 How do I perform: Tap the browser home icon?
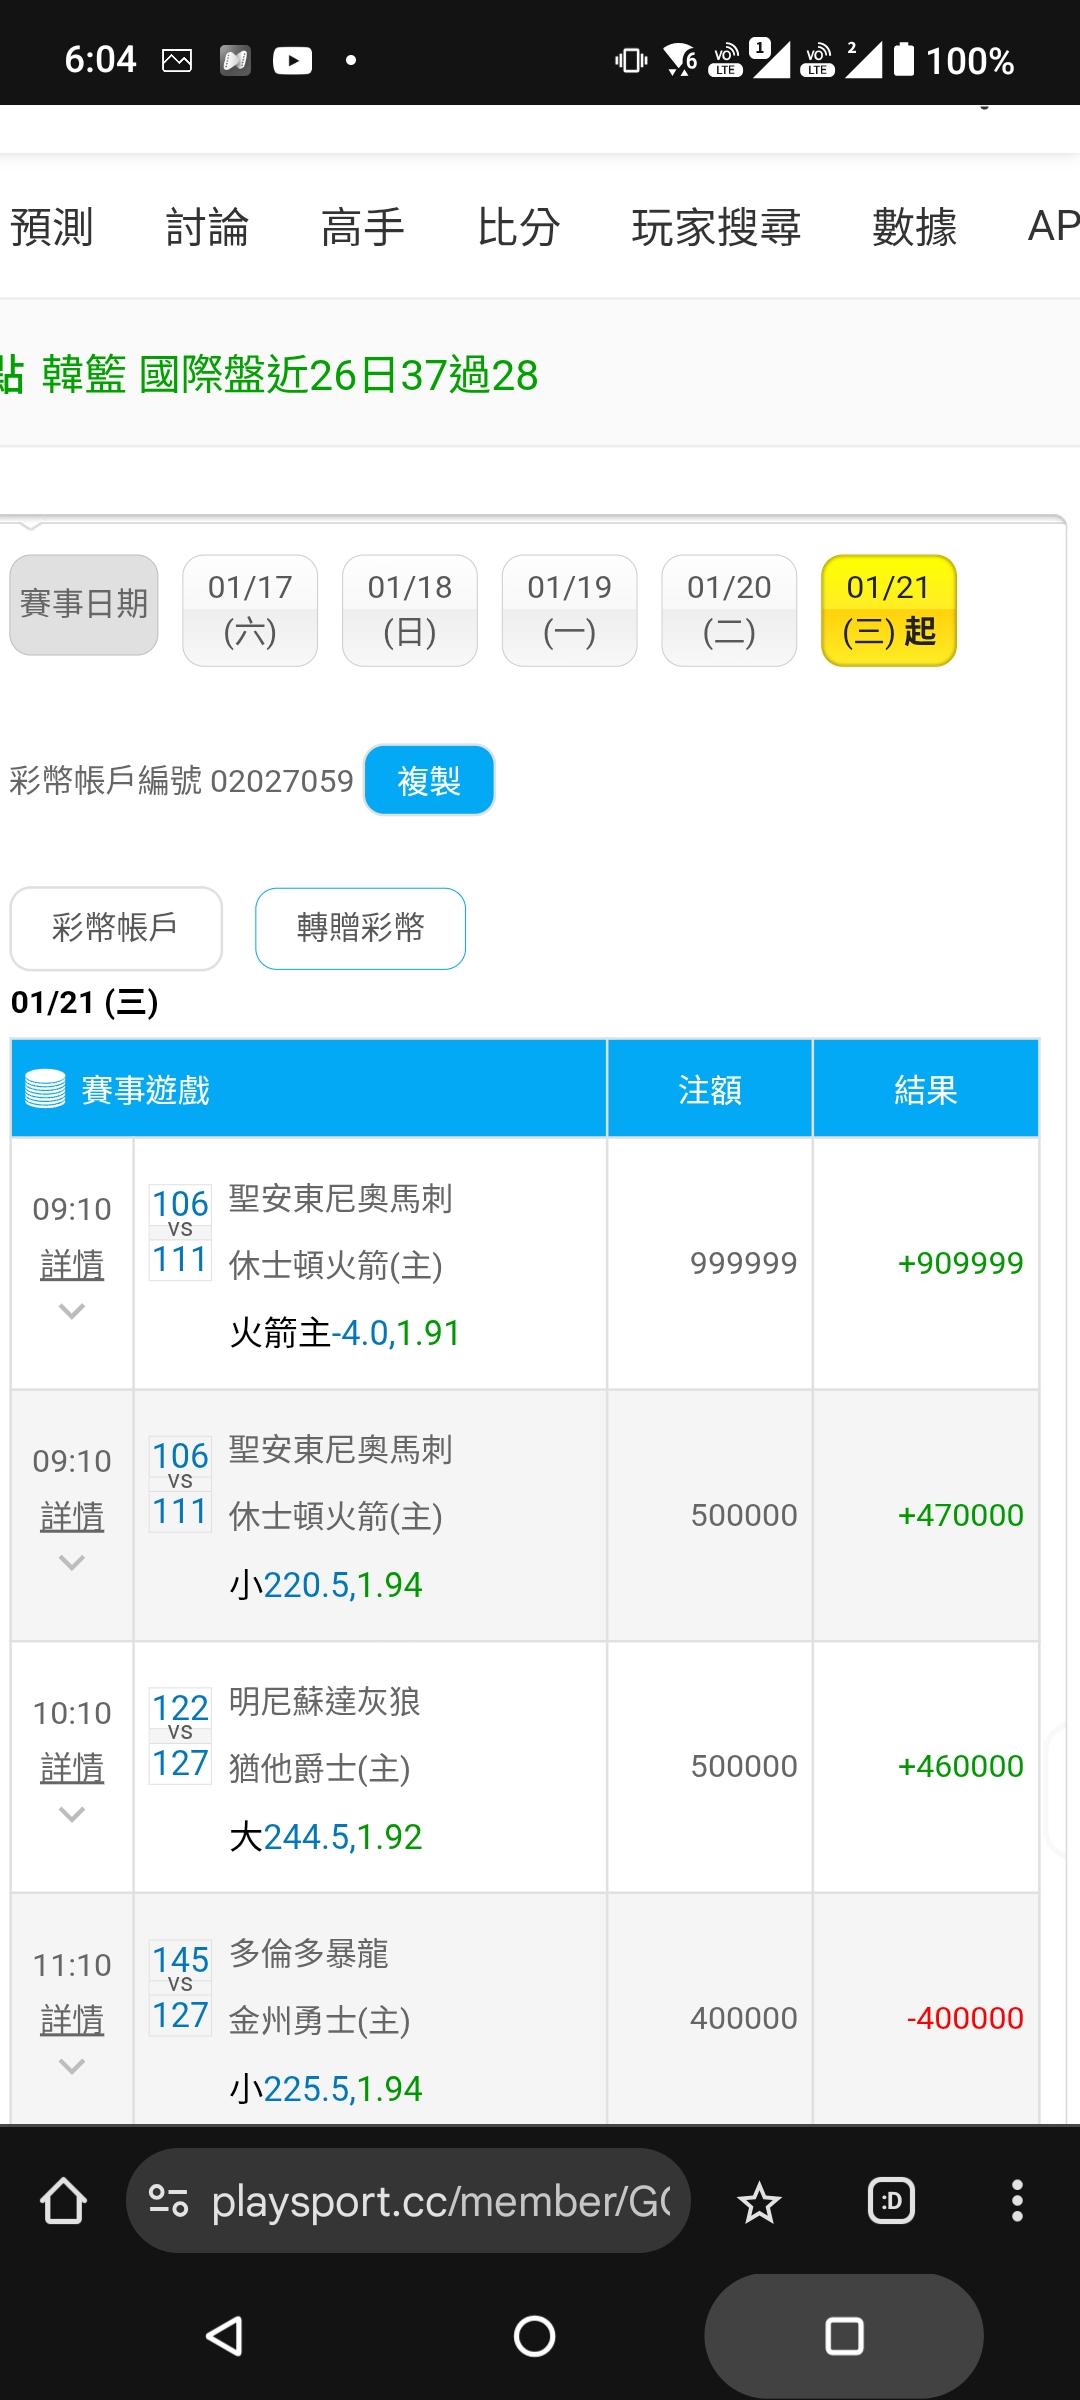coord(63,2201)
